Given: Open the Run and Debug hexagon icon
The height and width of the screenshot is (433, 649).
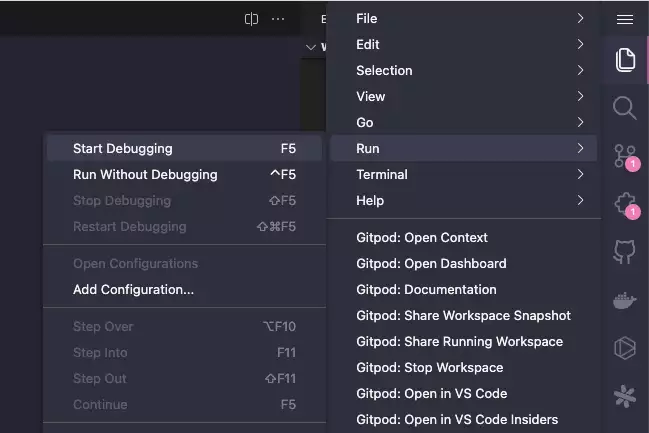Looking at the screenshot, I should (x=625, y=348).
